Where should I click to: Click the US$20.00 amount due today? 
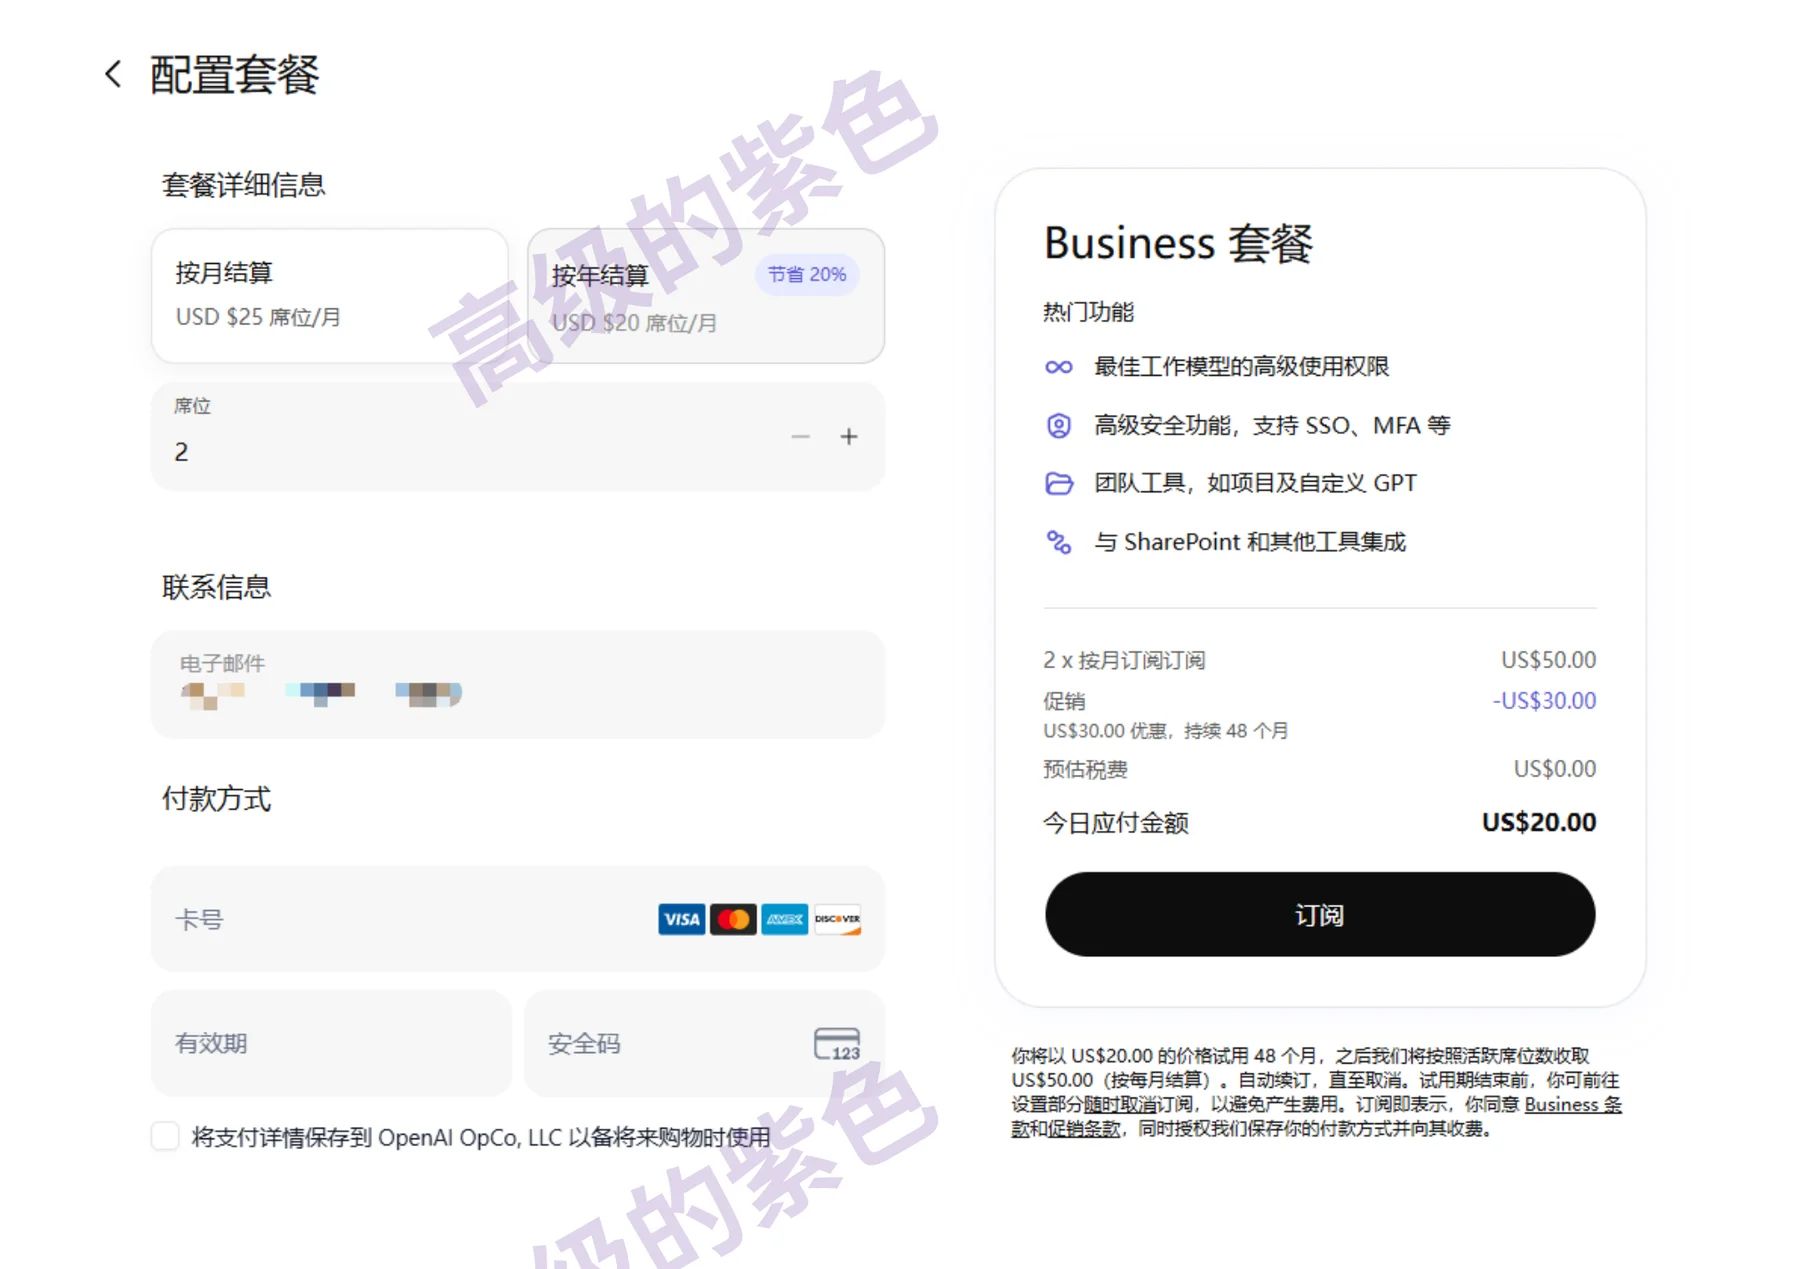(1538, 823)
